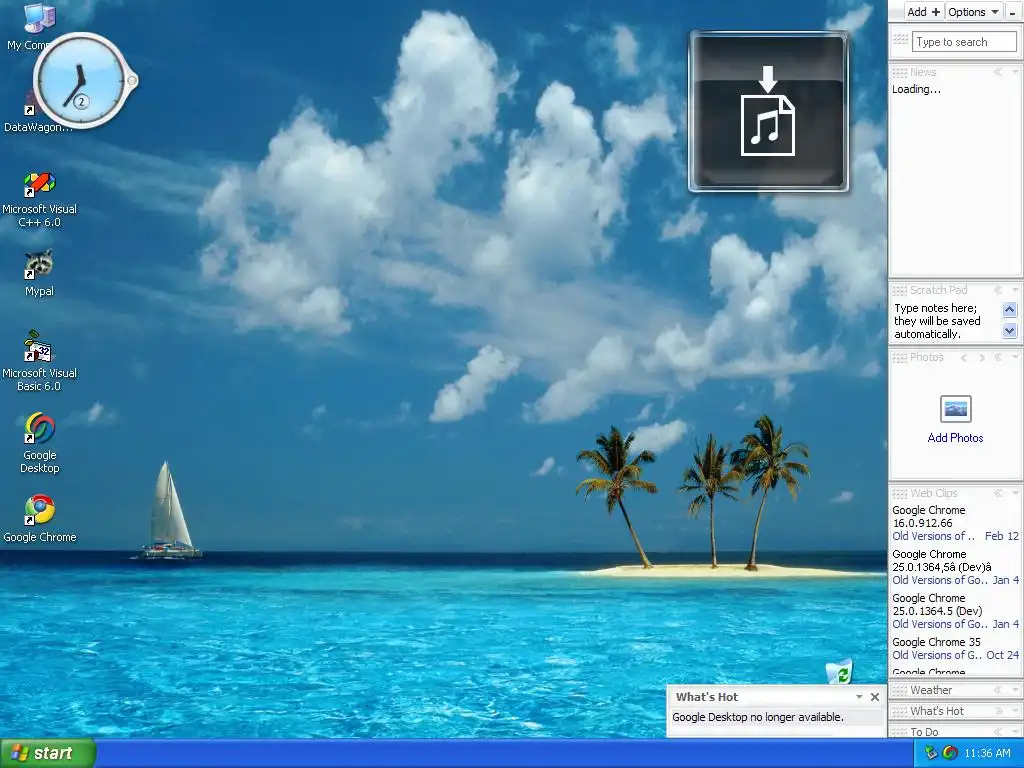Click the Add Photos picture icon
Viewport: 1024px width, 768px height.
(x=955, y=409)
